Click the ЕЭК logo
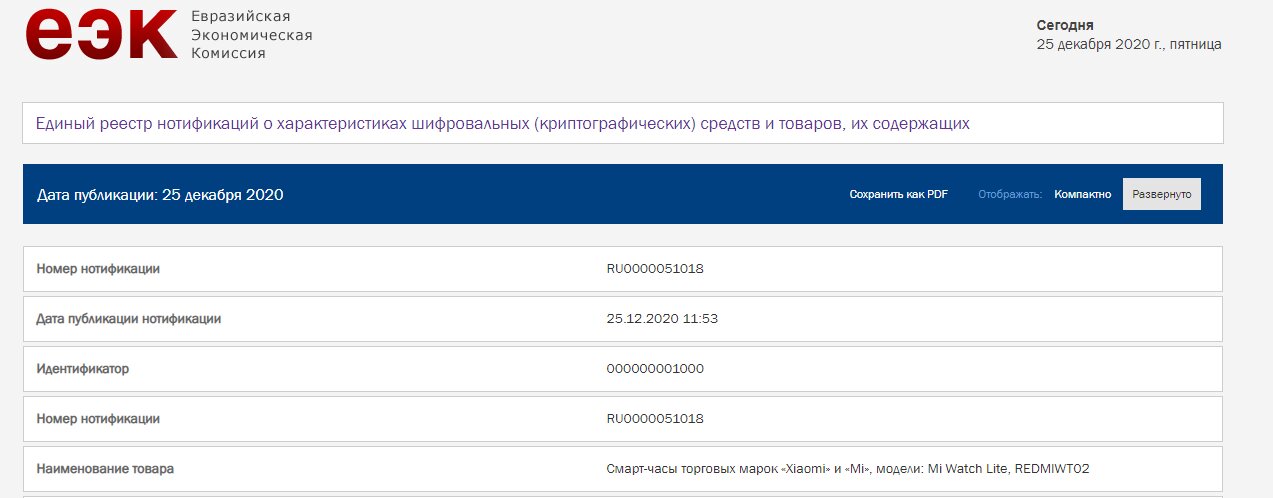1273x498 pixels. pos(101,34)
